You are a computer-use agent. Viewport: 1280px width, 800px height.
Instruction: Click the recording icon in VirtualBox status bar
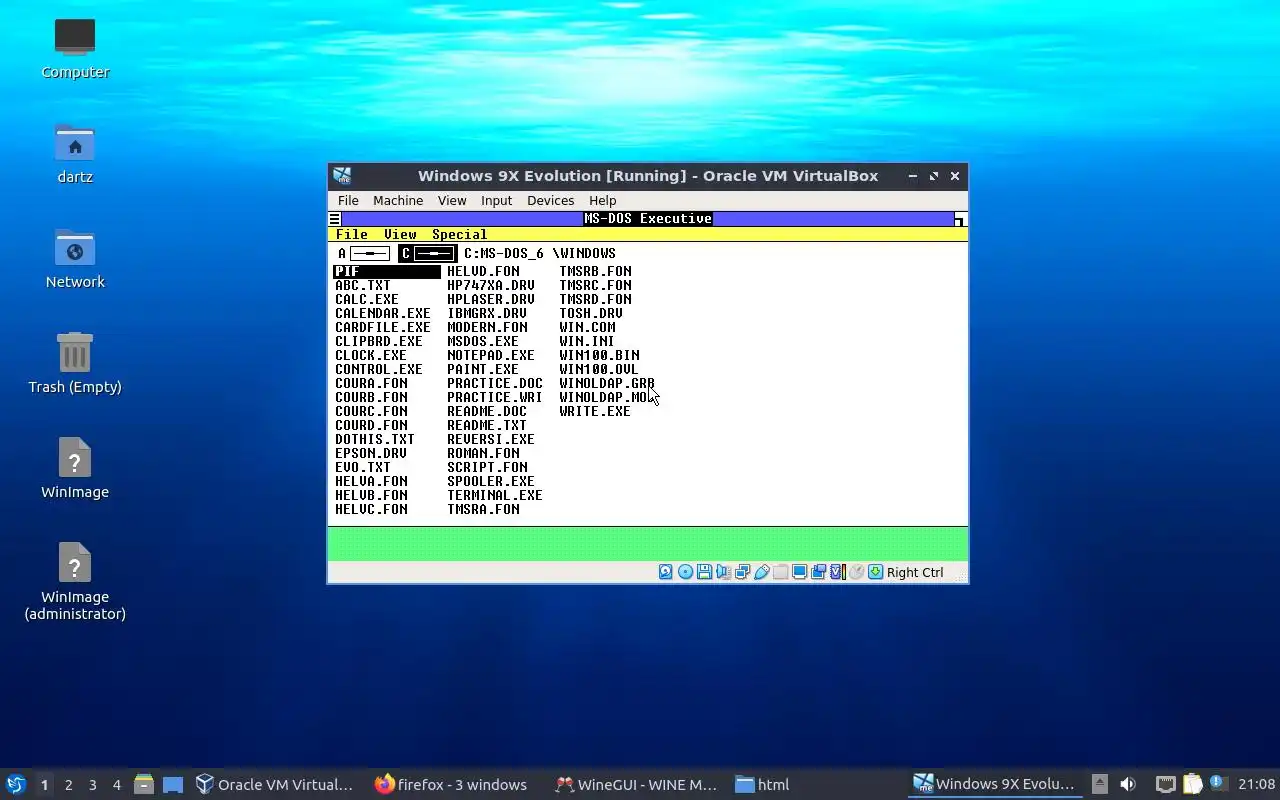coord(819,572)
